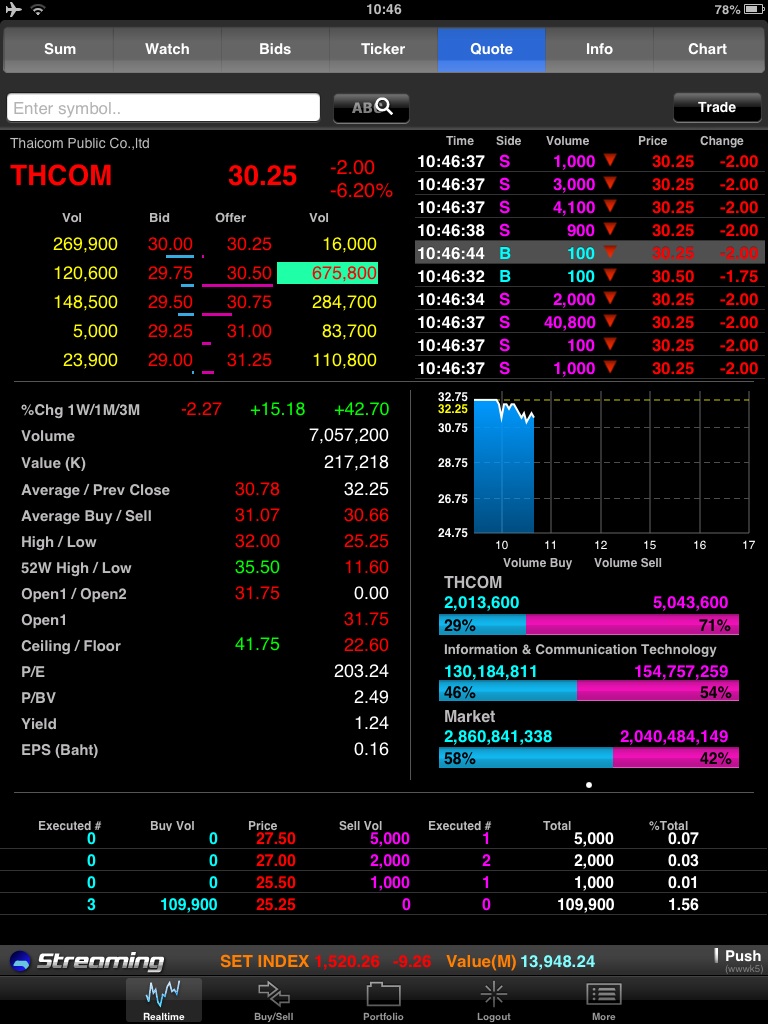Go to the Ticker tab
Viewport: 768px width, 1024px height.
point(383,49)
